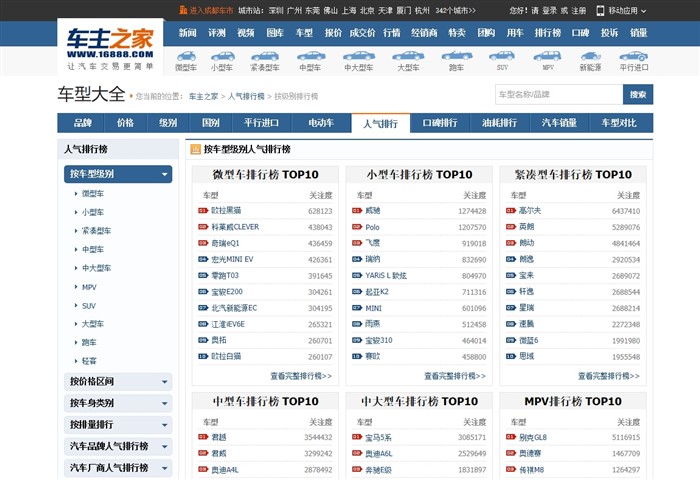Open the 电动车 tab
Image resolution: width=700 pixels, height=480 pixels.
pos(321,123)
